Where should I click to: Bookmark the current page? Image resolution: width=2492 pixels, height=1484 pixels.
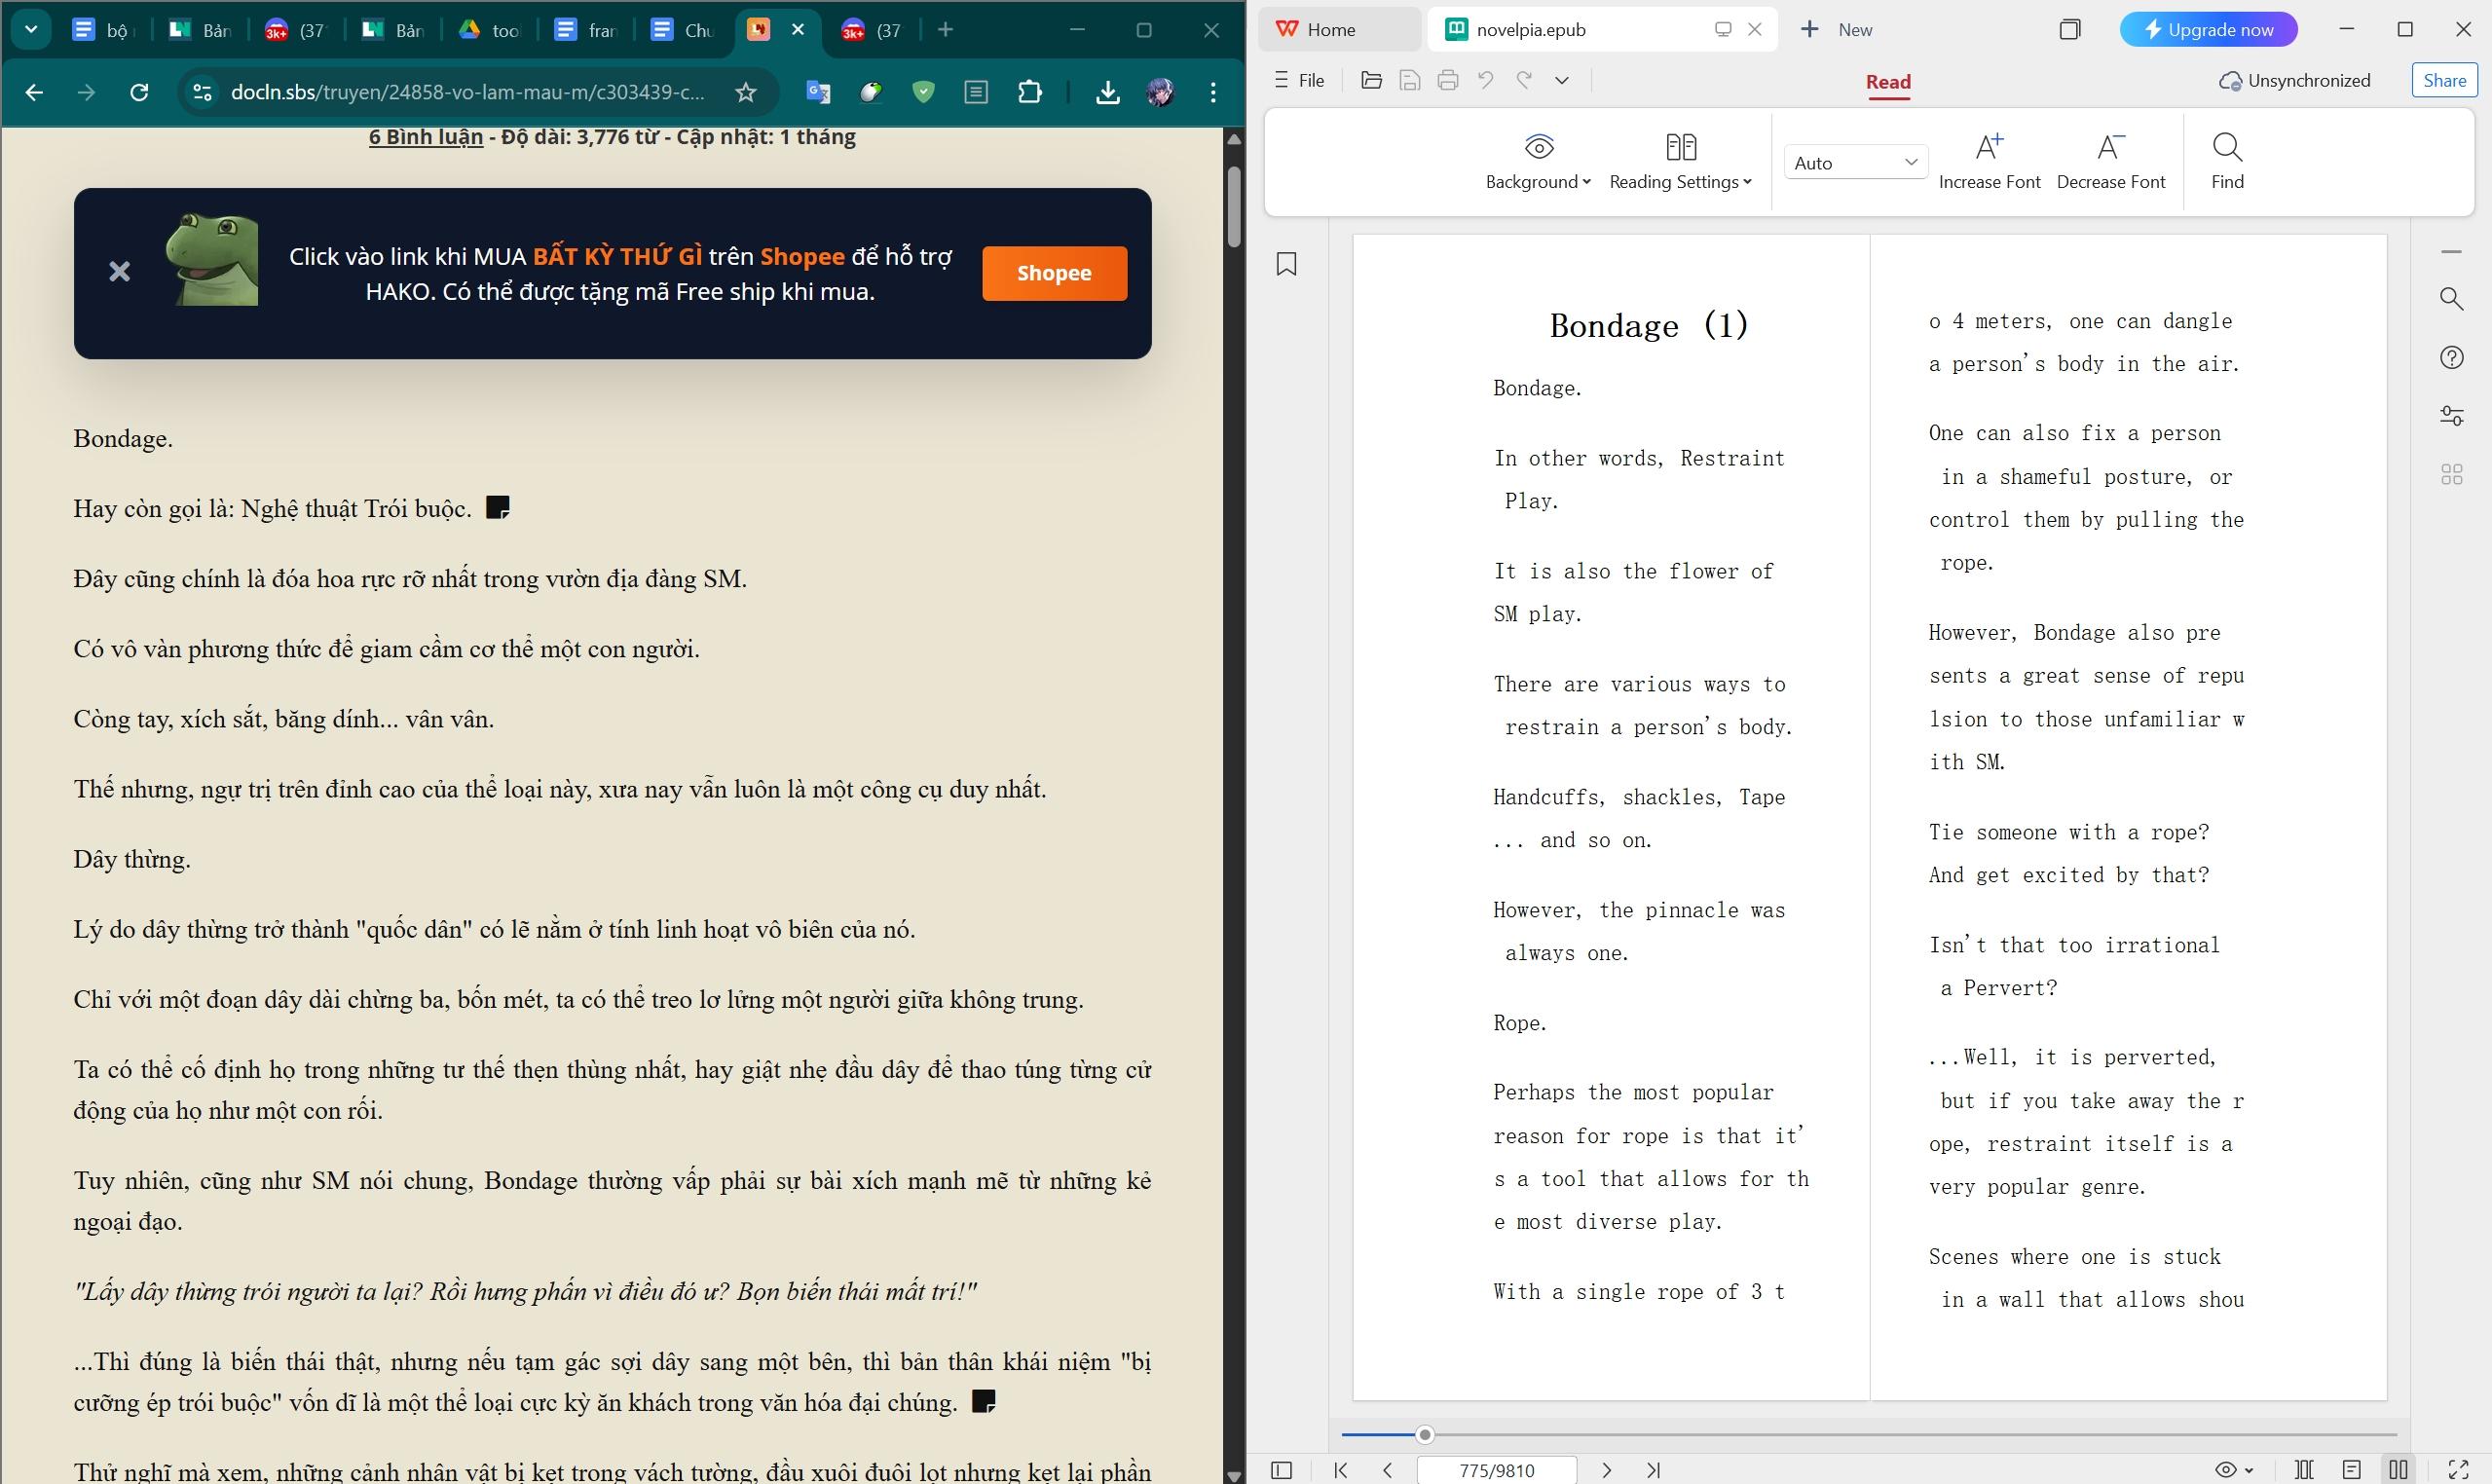click(1286, 264)
